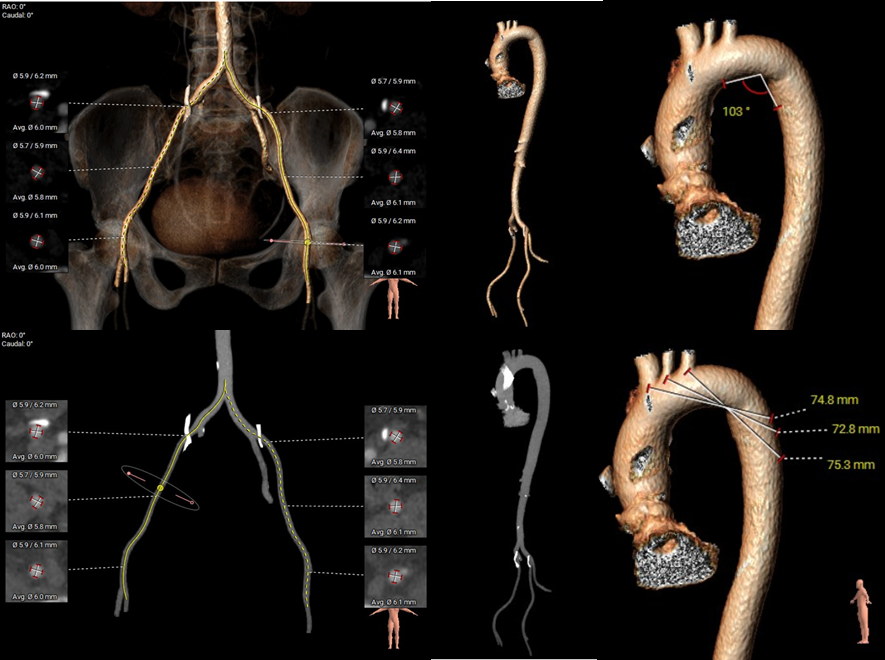Screen dimensions: 885x660
Task: Click the 74.8 mm distance label
Action: (834, 400)
